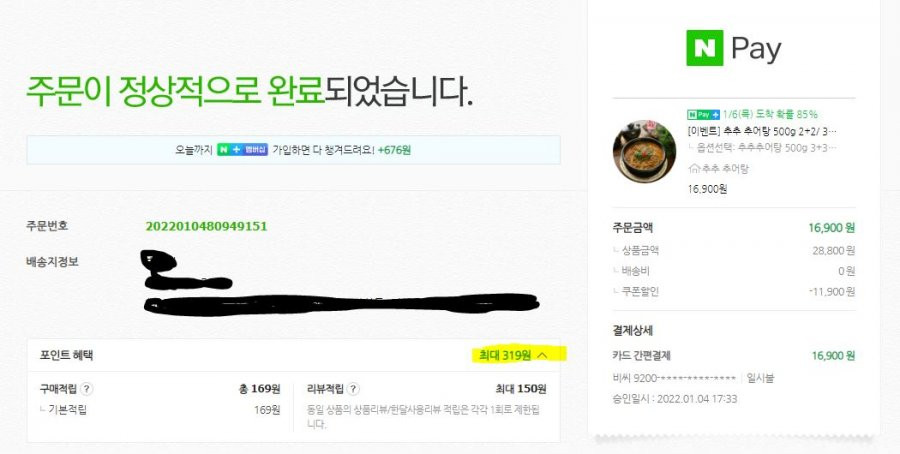The height and width of the screenshot is (454, 900).
Task: Open order number 2022010480949151 link
Action: [x=206, y=226]
